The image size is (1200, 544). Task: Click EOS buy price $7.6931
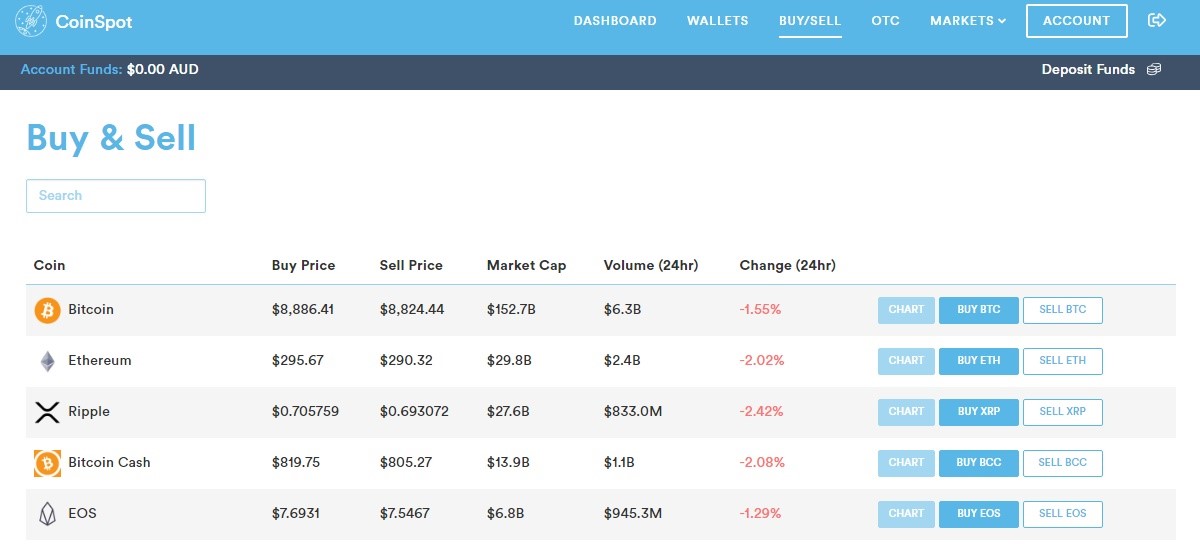point(297,514)
